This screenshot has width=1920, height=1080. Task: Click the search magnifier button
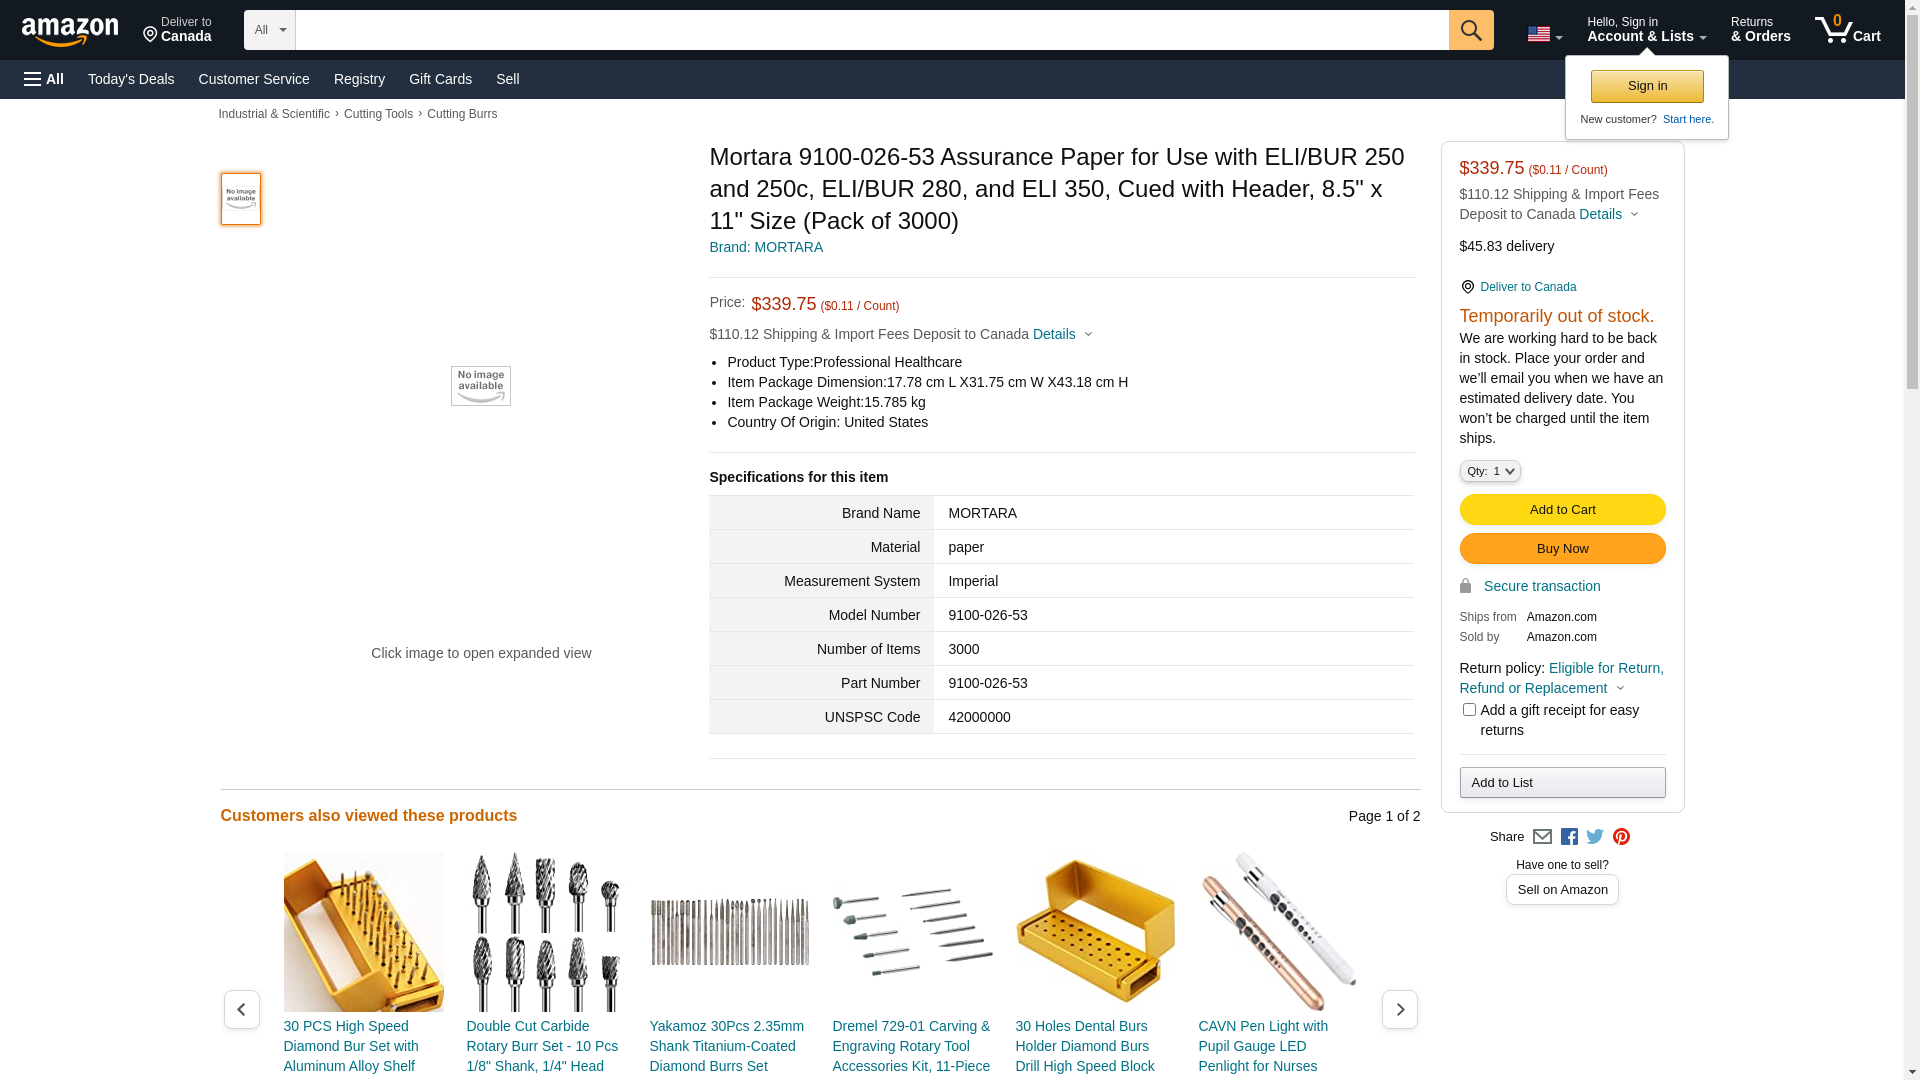[1471, 30]
